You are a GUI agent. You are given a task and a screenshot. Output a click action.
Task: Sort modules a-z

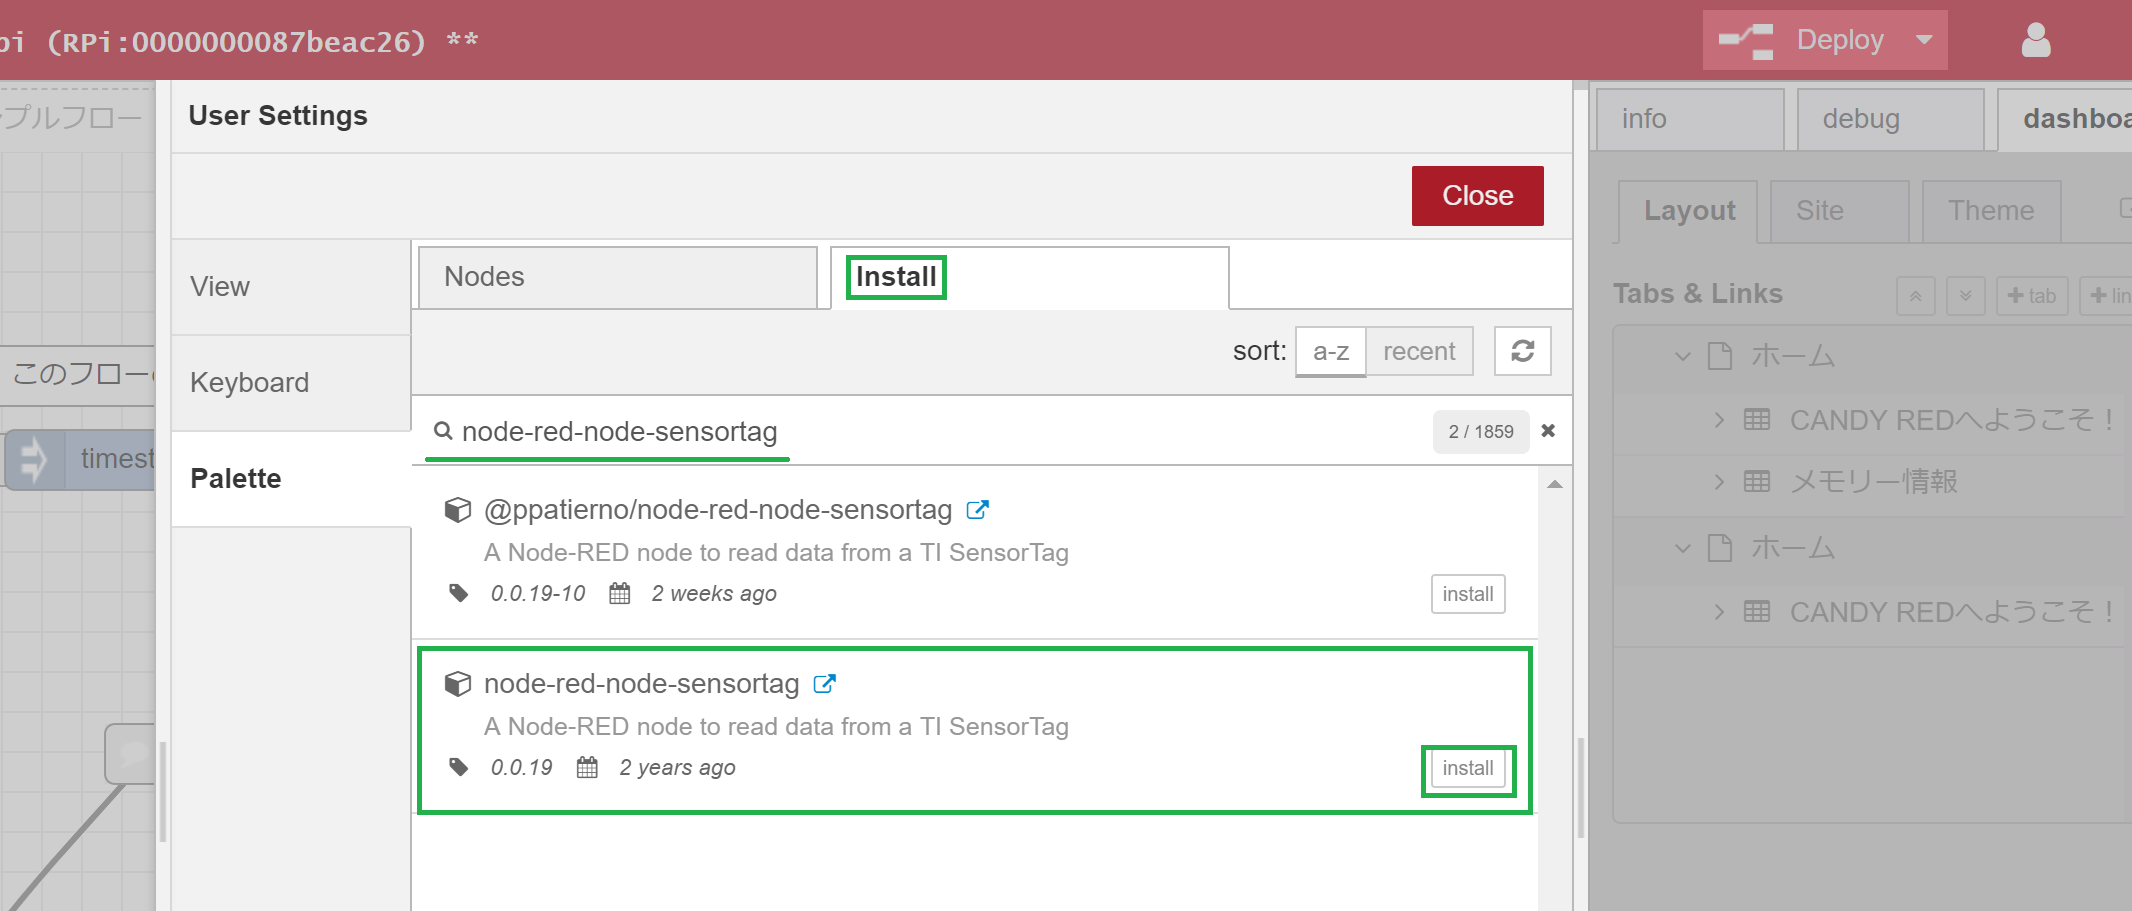(x=1330, y=351)
